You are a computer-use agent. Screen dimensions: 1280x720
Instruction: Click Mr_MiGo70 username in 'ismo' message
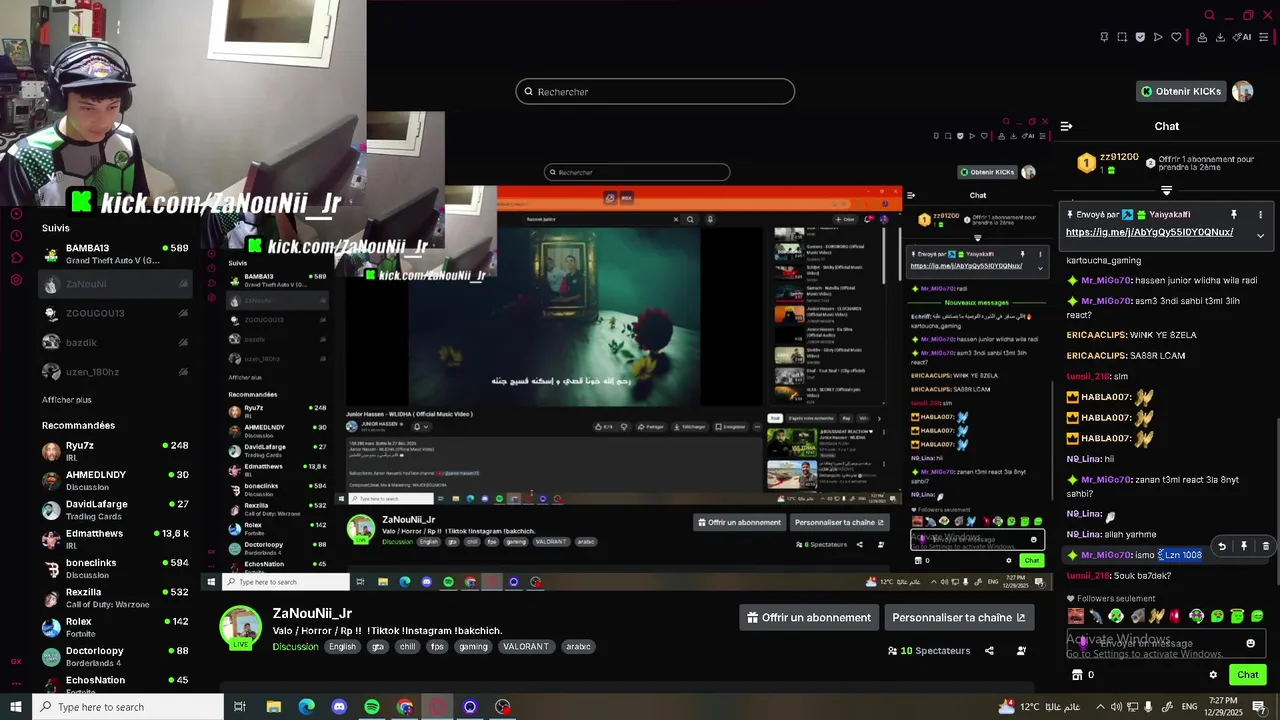(x=1106, y=555)
